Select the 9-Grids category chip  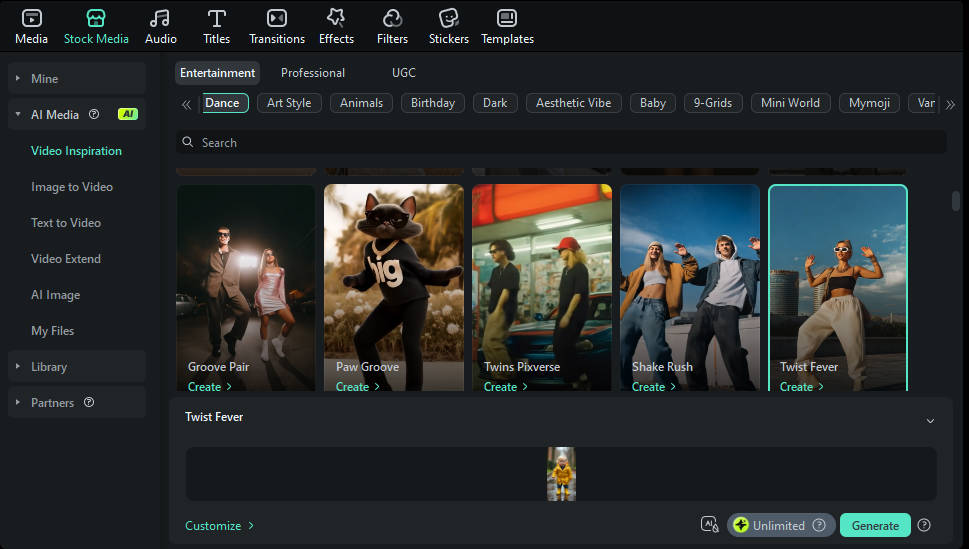(x=713, y=103)
